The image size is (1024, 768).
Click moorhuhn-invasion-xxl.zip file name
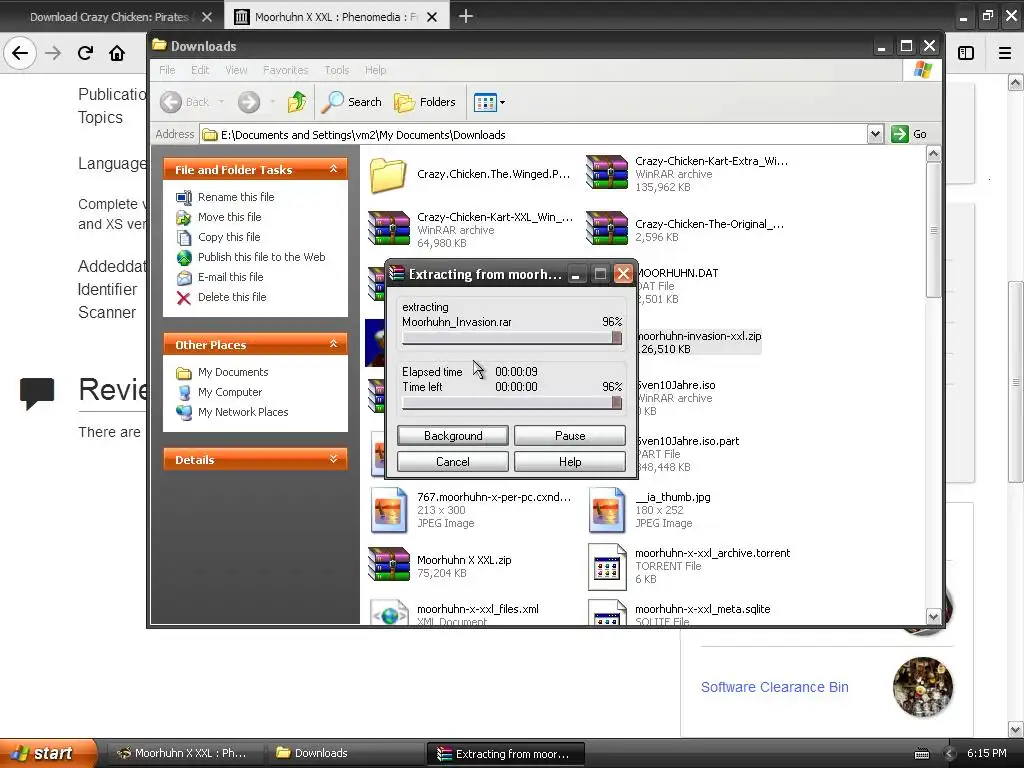click(699, 336)
